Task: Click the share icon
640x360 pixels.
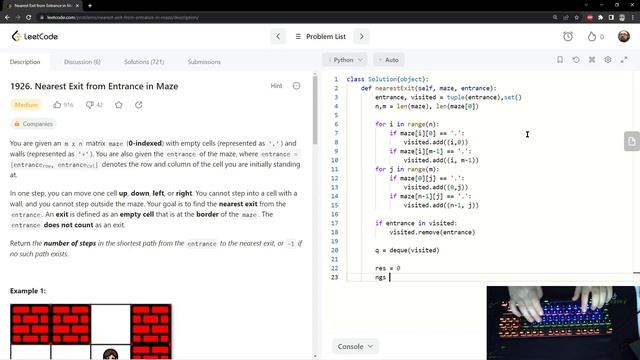Action: coord(139,105)
